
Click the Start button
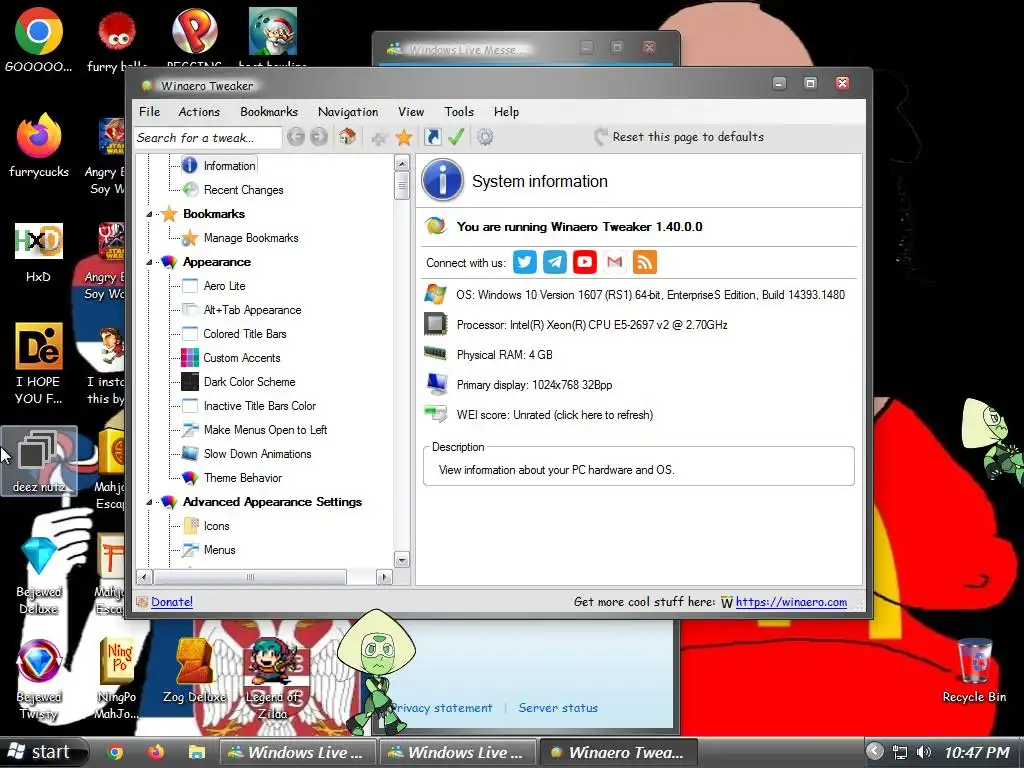(x=43, y=752)
